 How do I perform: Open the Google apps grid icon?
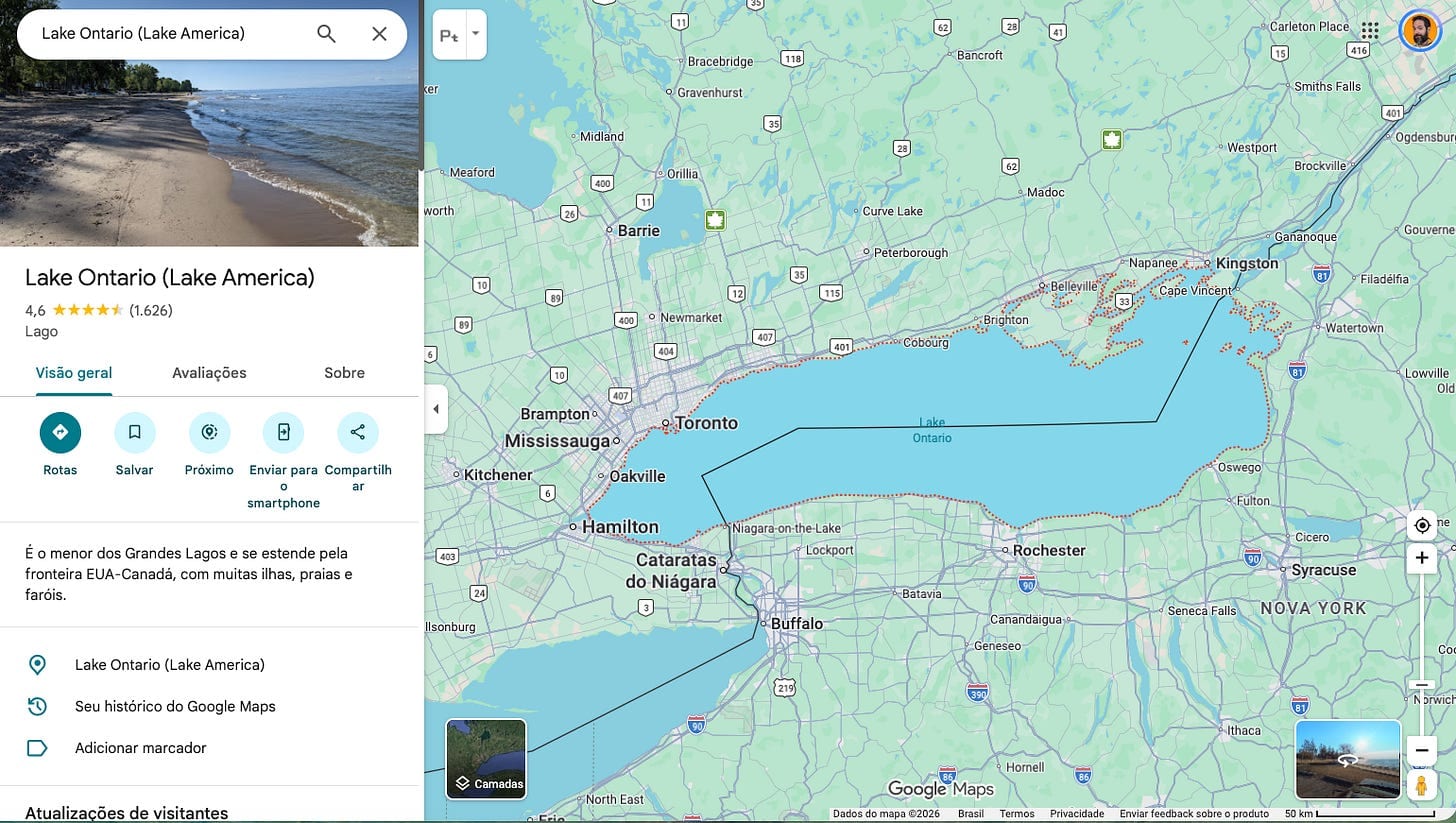point(1370,31)
